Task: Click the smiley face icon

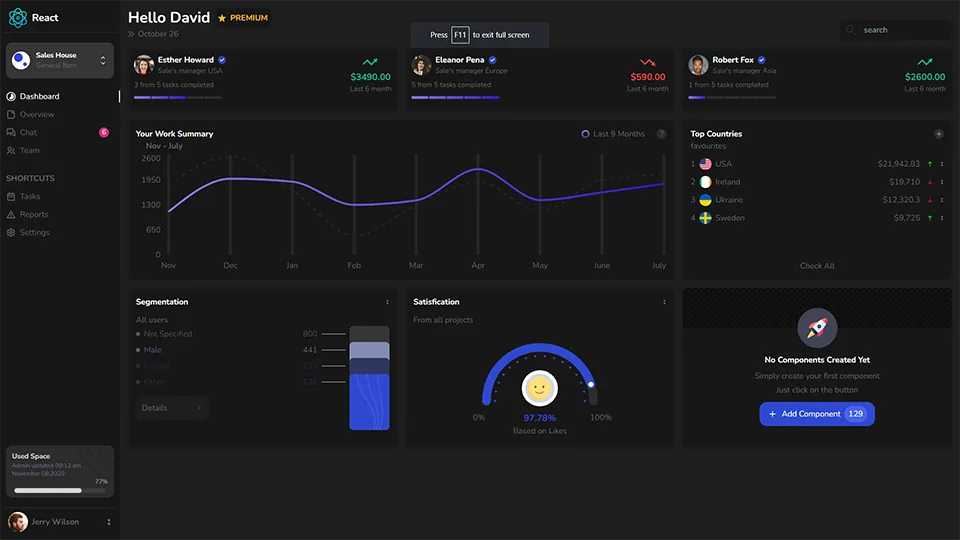Action: pyautogui.click(x=539, y=388)
